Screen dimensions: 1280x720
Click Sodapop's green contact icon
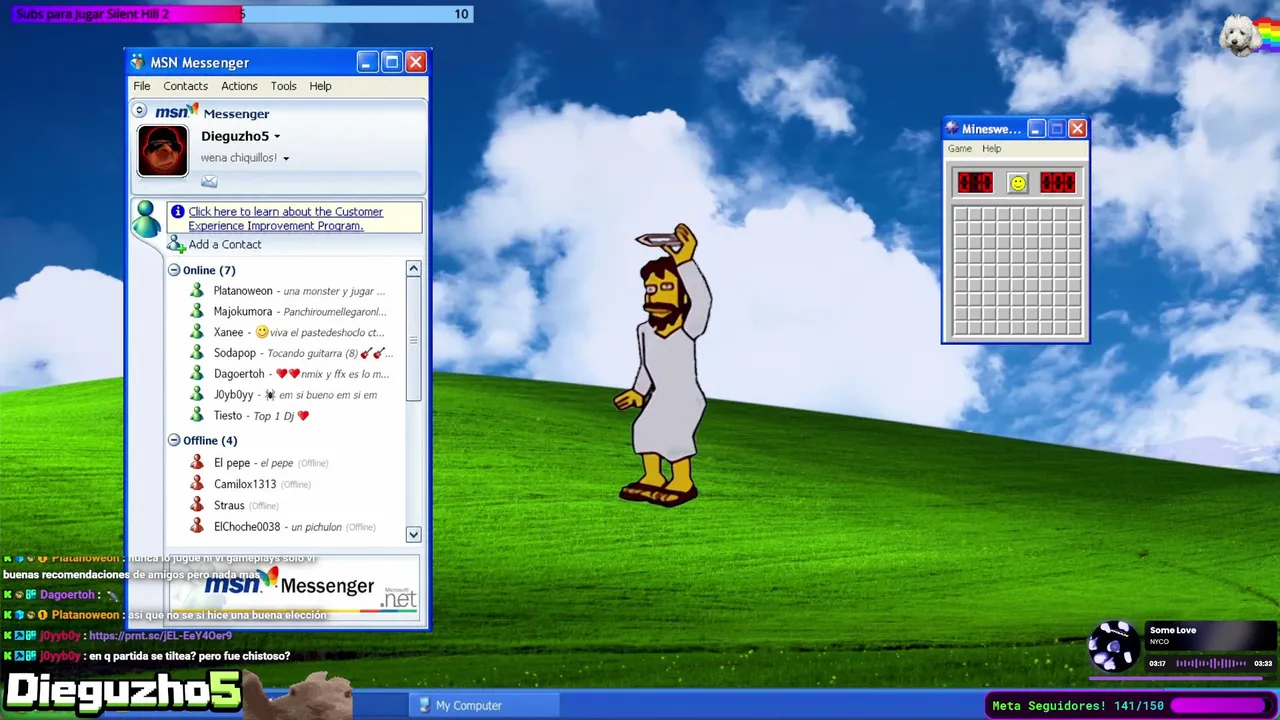point(197,353)
